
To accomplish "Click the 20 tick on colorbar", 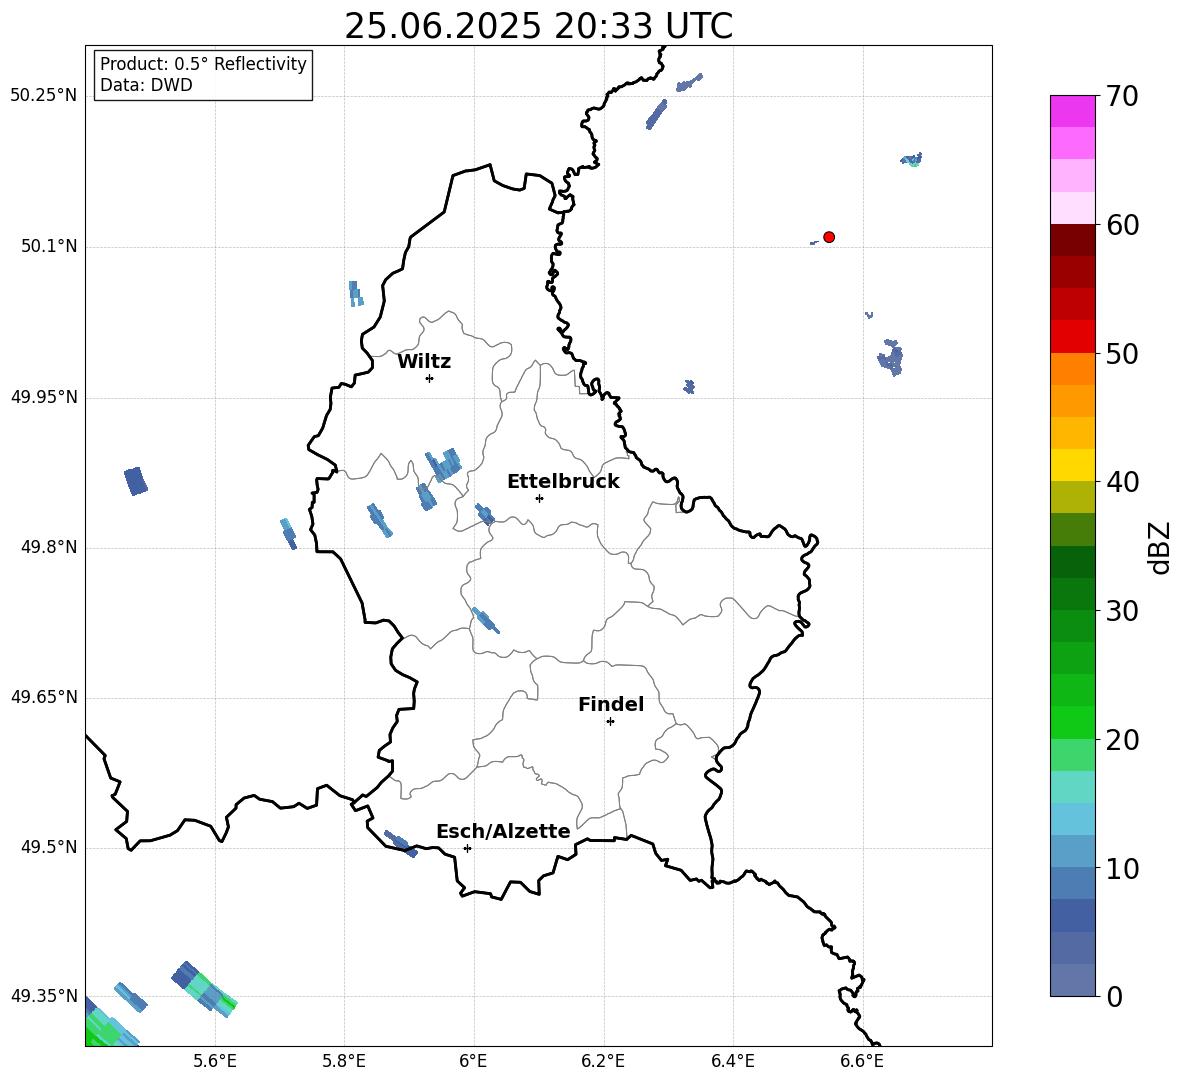I will (x=1122, y=740).
